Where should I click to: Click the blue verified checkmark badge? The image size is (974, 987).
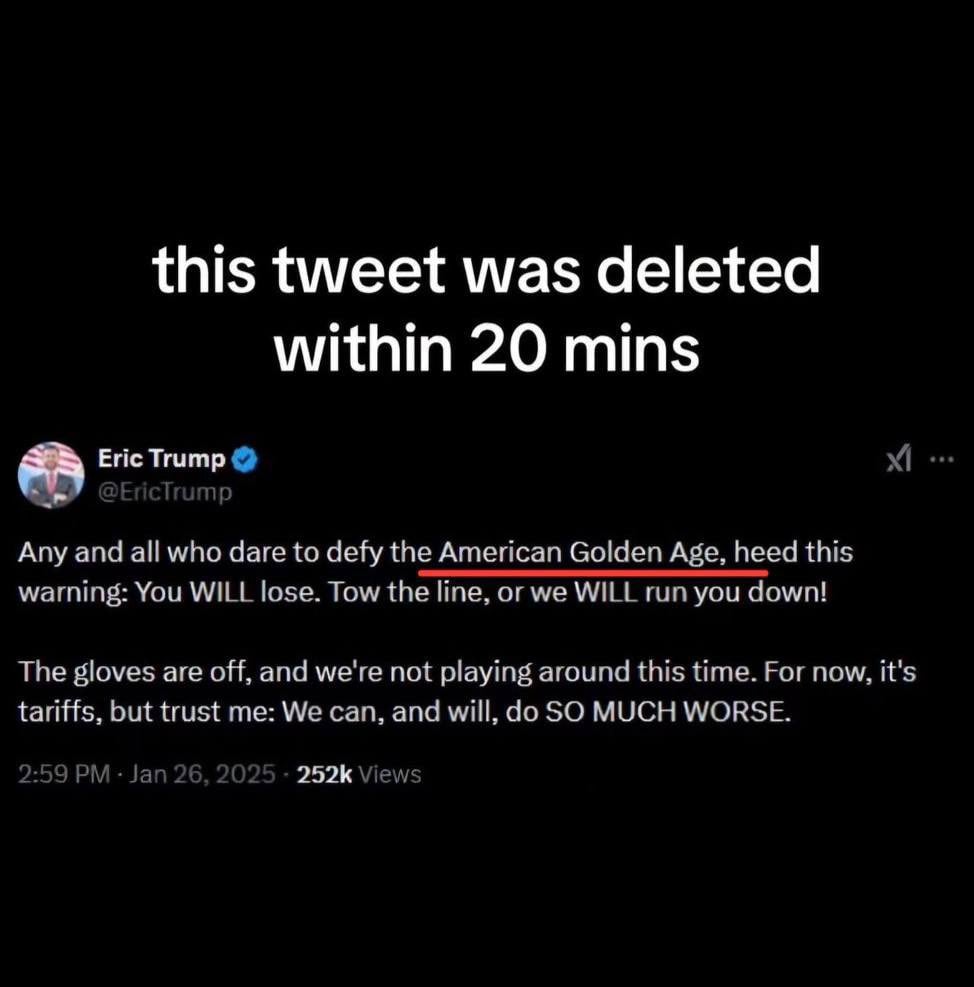click(245, 460)
